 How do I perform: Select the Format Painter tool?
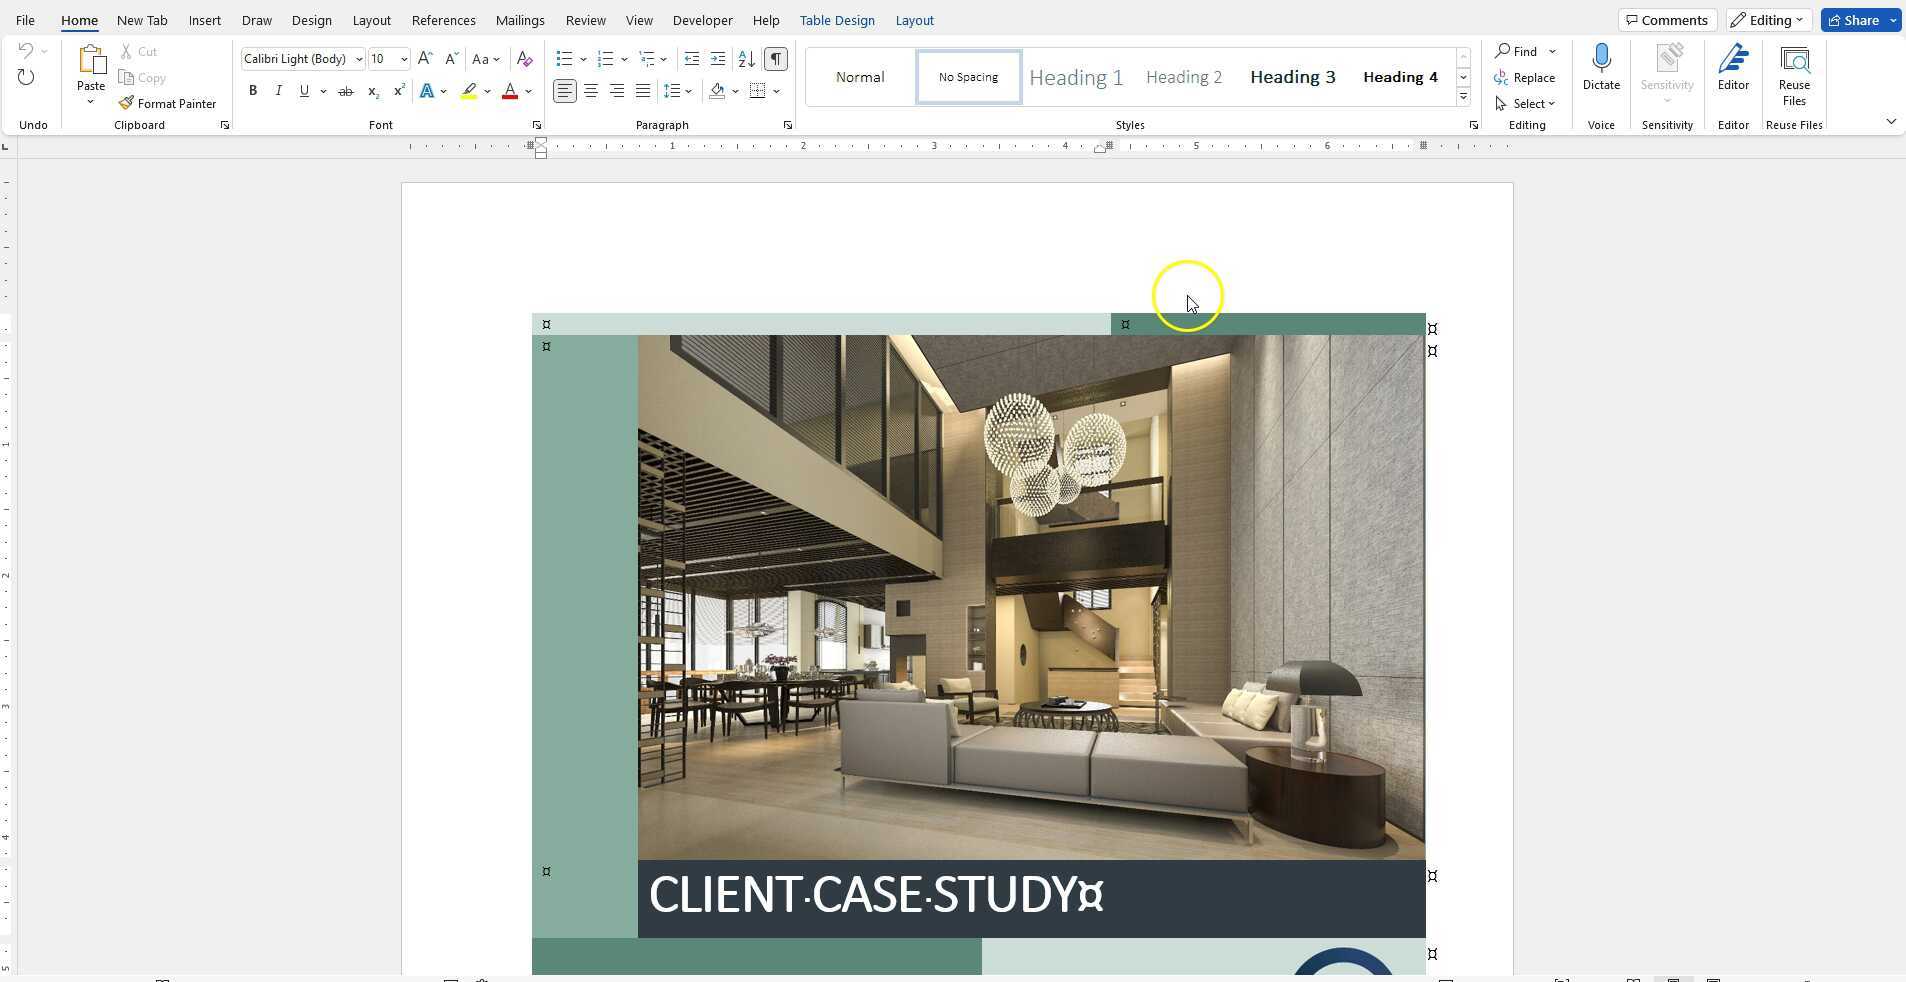tap(168, 103)
